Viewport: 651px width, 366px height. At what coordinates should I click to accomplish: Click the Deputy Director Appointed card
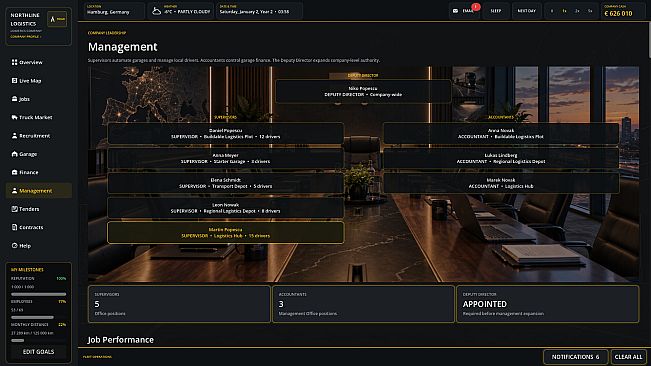click(x=548, y=304)
